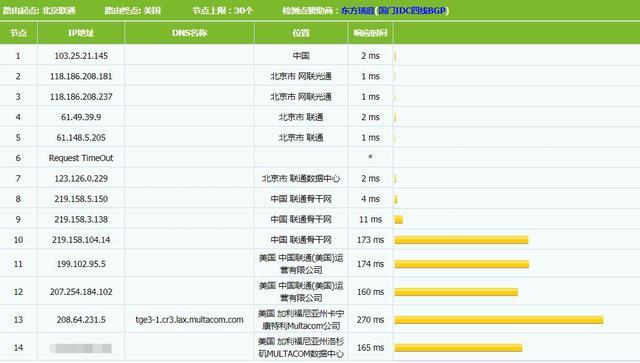This screenshot has width=640, height=363.
Task: Select IP address 103.25.21.145
Action: click(x=81, y=56)
